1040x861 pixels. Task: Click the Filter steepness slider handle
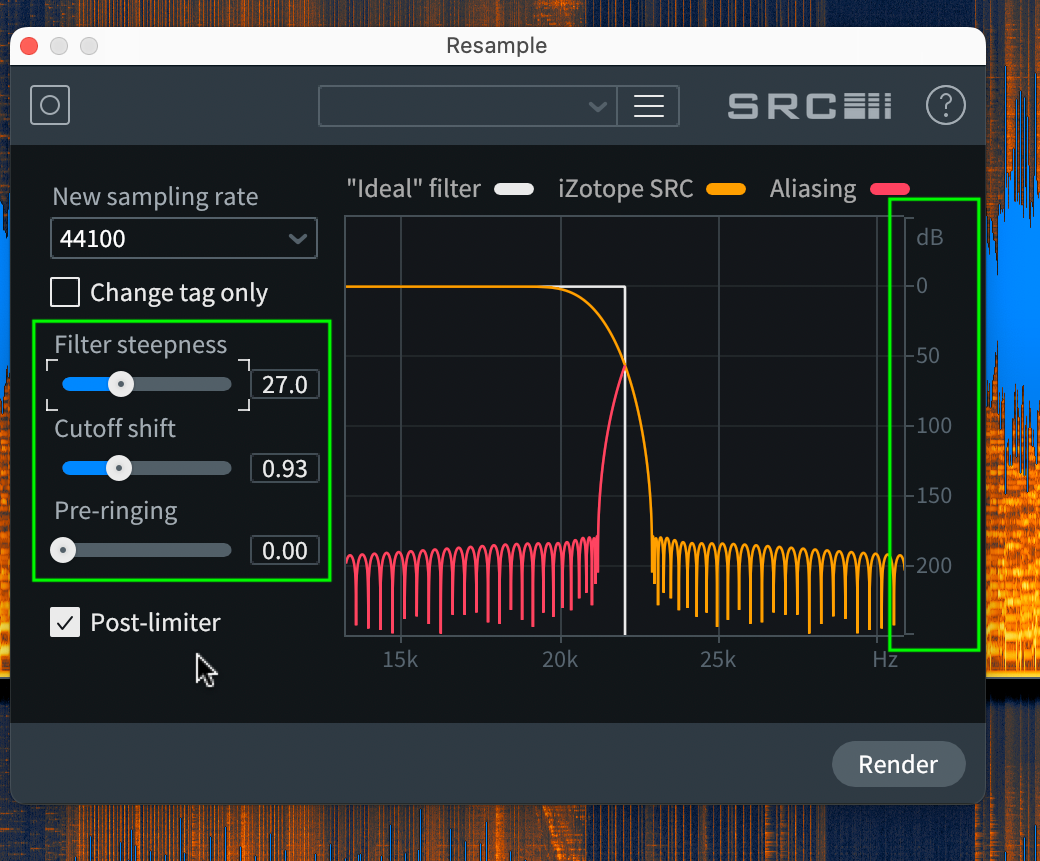click(x=121, y=384)
